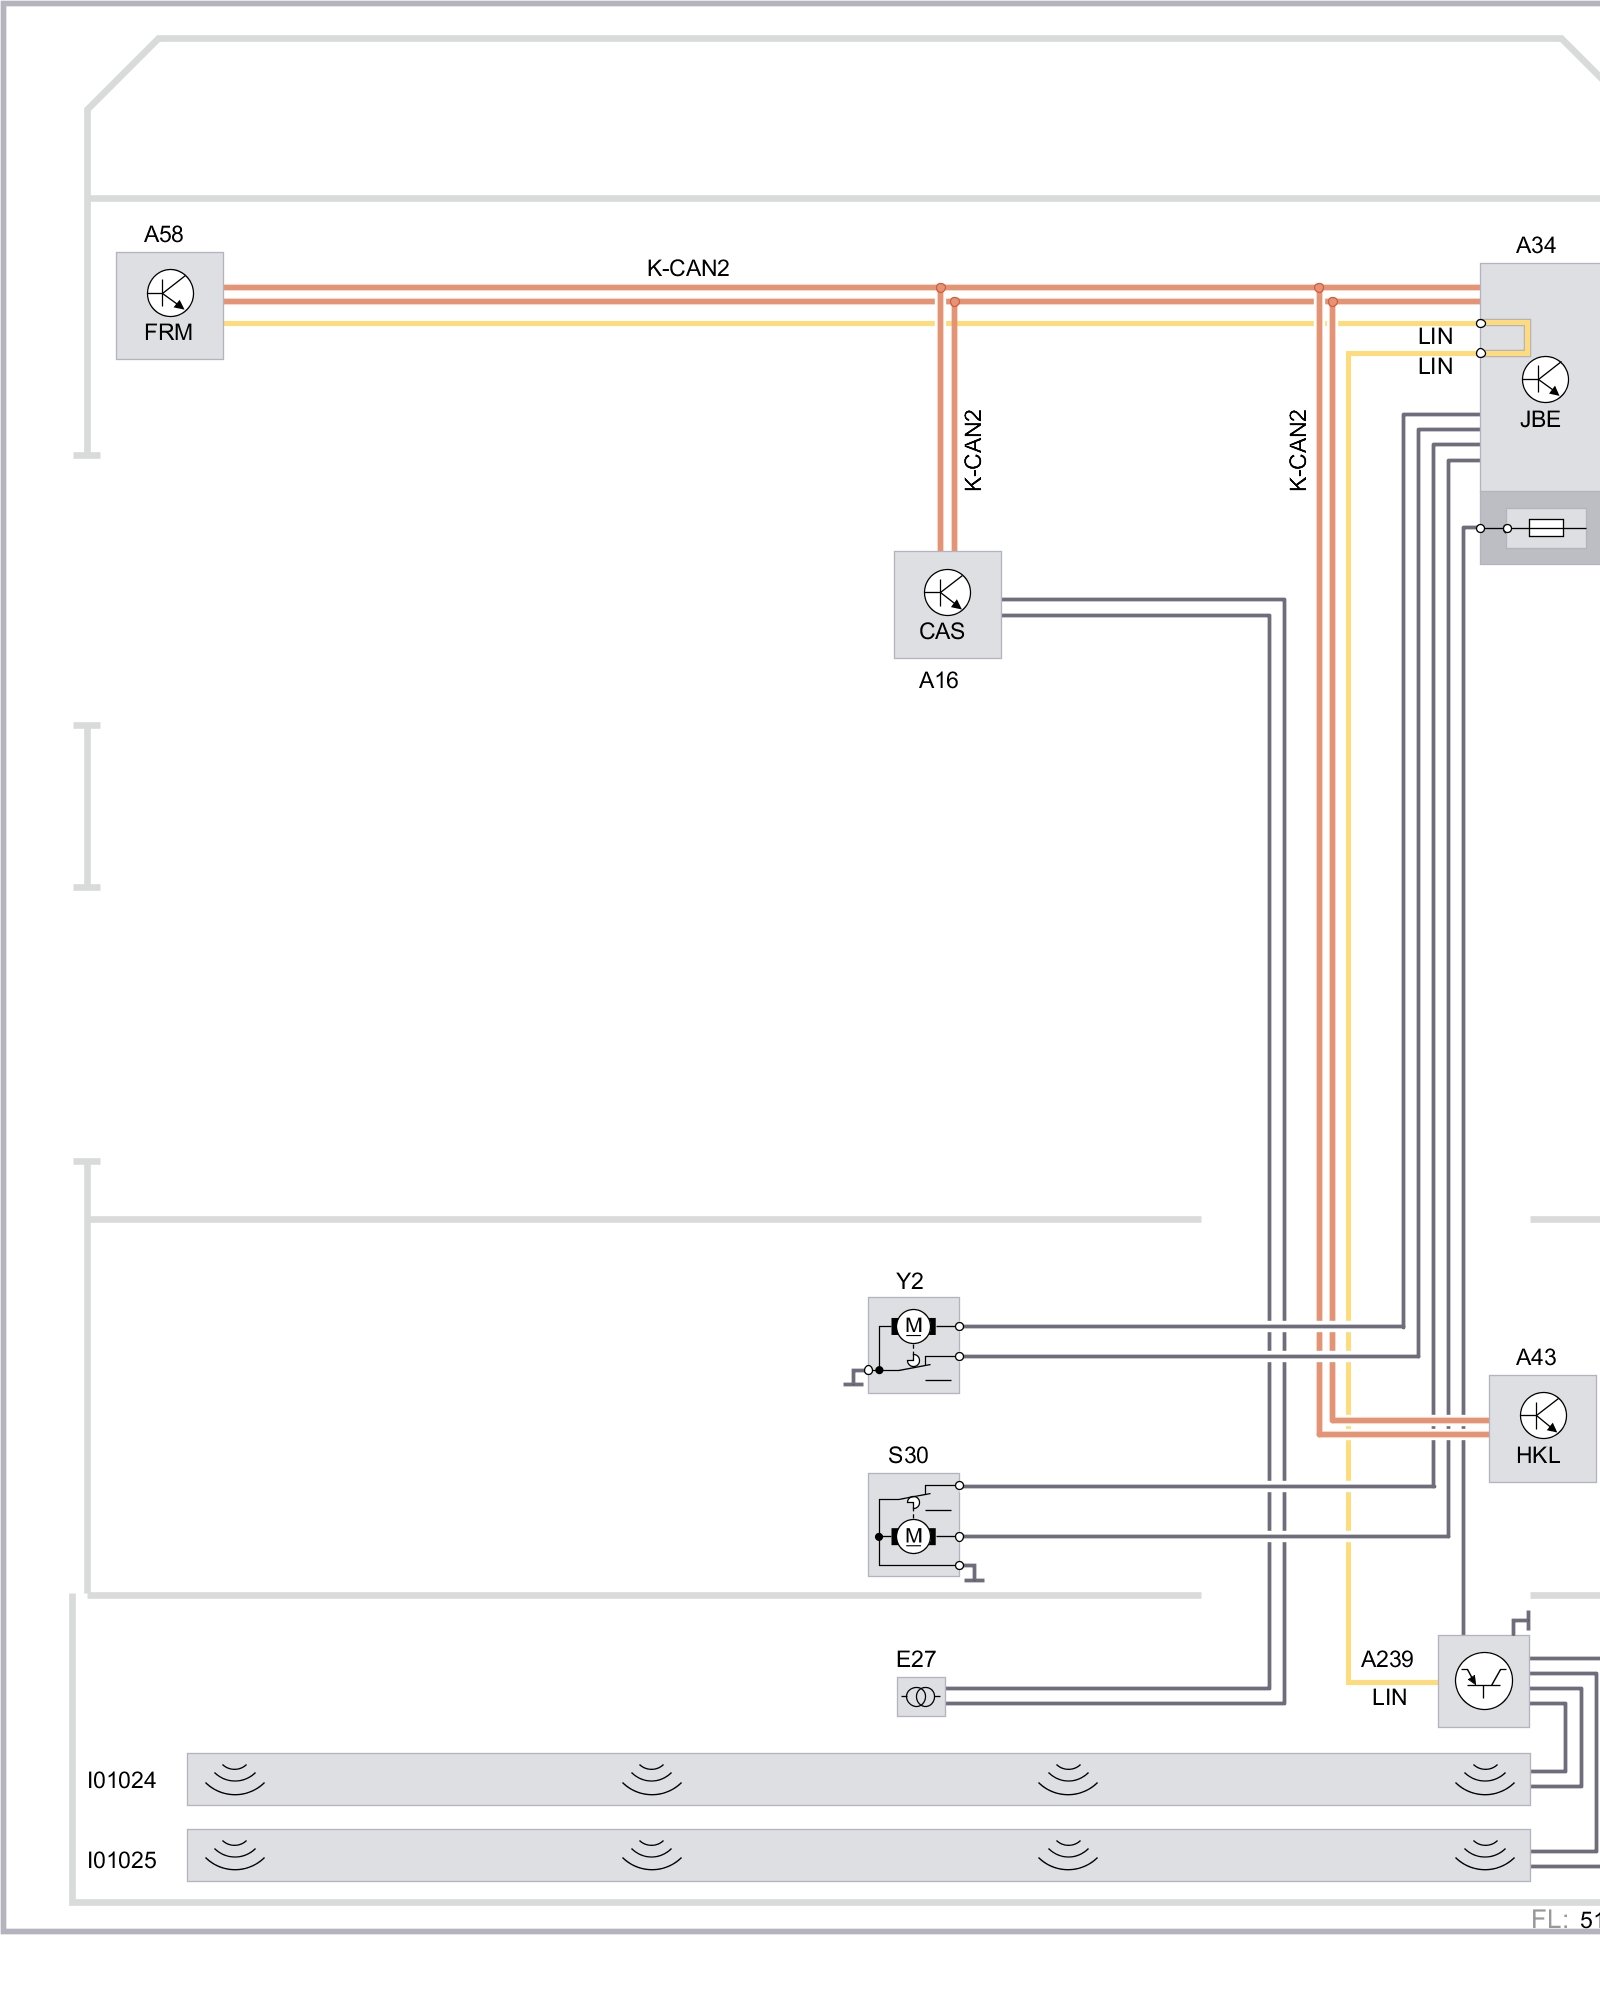Click the CAS control unit symbol
Image resolution: width=1600 pixels, height=2000 pixels.
point(946,593)
